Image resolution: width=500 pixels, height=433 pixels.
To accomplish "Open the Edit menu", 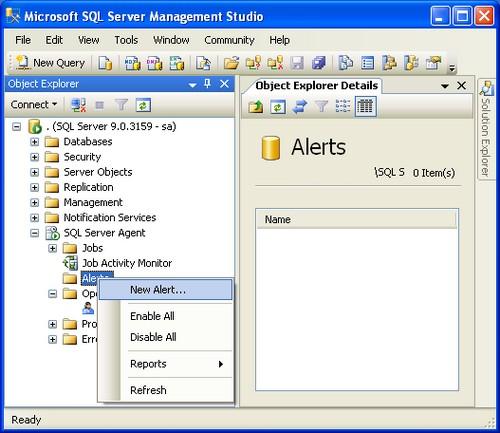I will (54, 40).
